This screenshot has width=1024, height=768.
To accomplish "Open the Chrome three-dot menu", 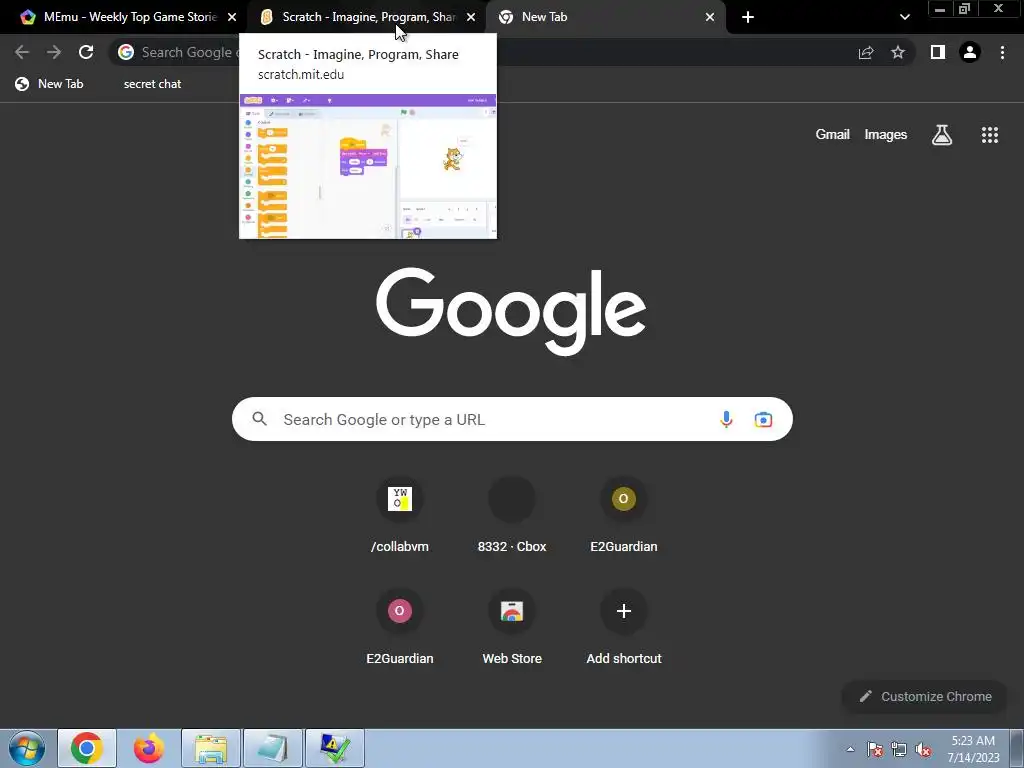I will (1002, 52).
